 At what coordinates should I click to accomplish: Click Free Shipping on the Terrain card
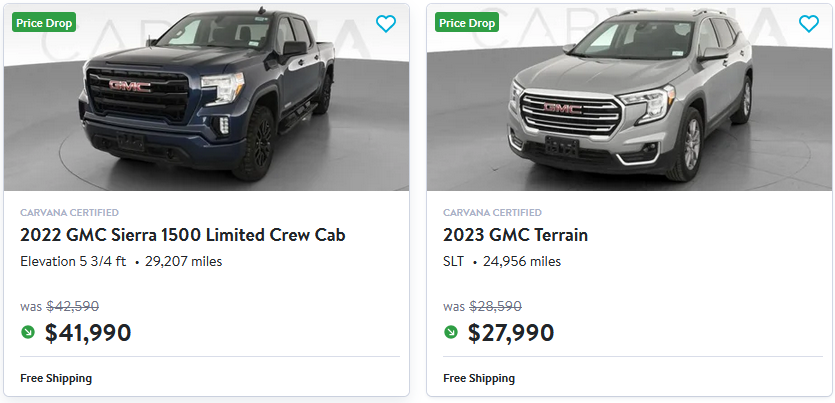coord(479,379)
